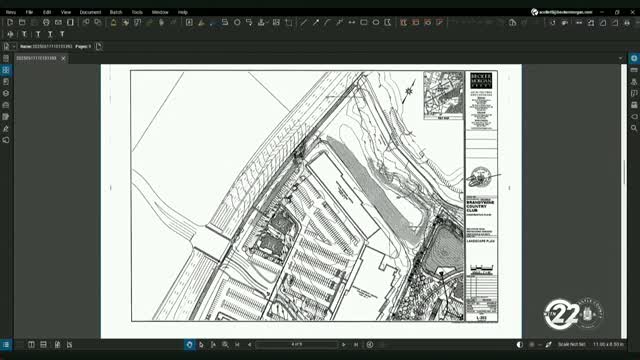The width and height of the screenshot is (640, 360).
Task: Click the Print icon in toolbar
Action: (46, 22)
